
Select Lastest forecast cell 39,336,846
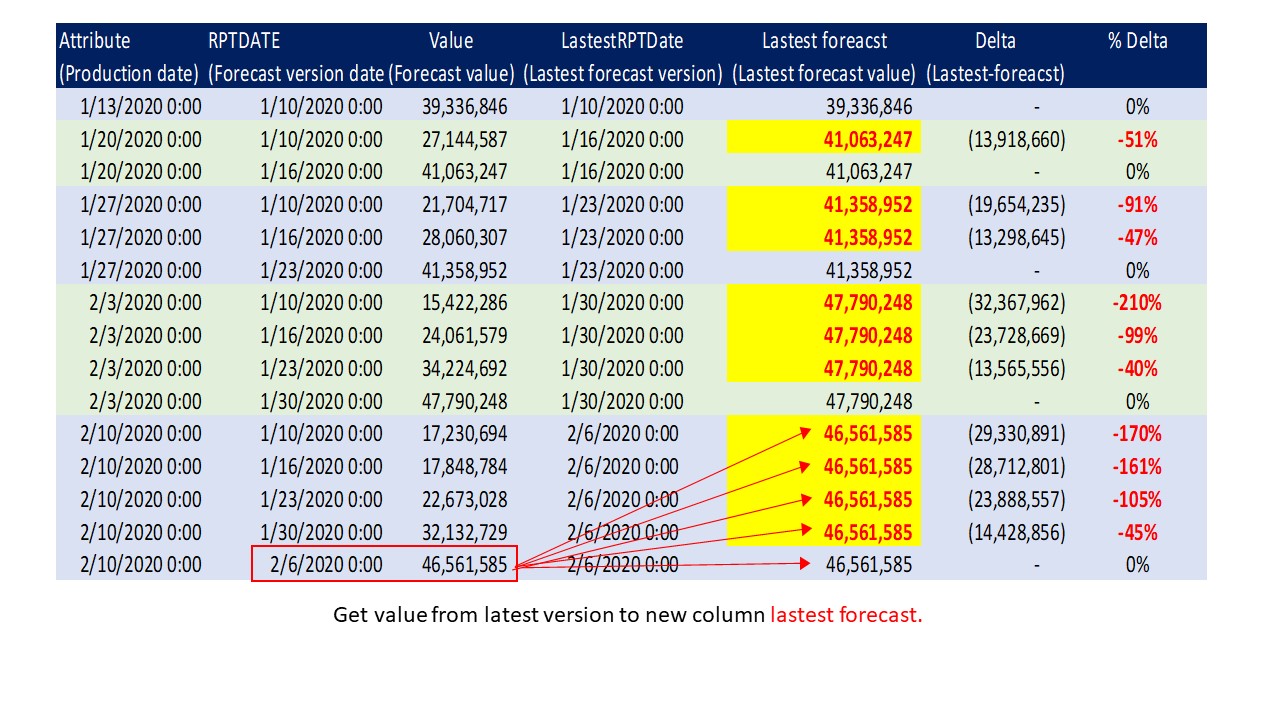[x=869, y=107]
